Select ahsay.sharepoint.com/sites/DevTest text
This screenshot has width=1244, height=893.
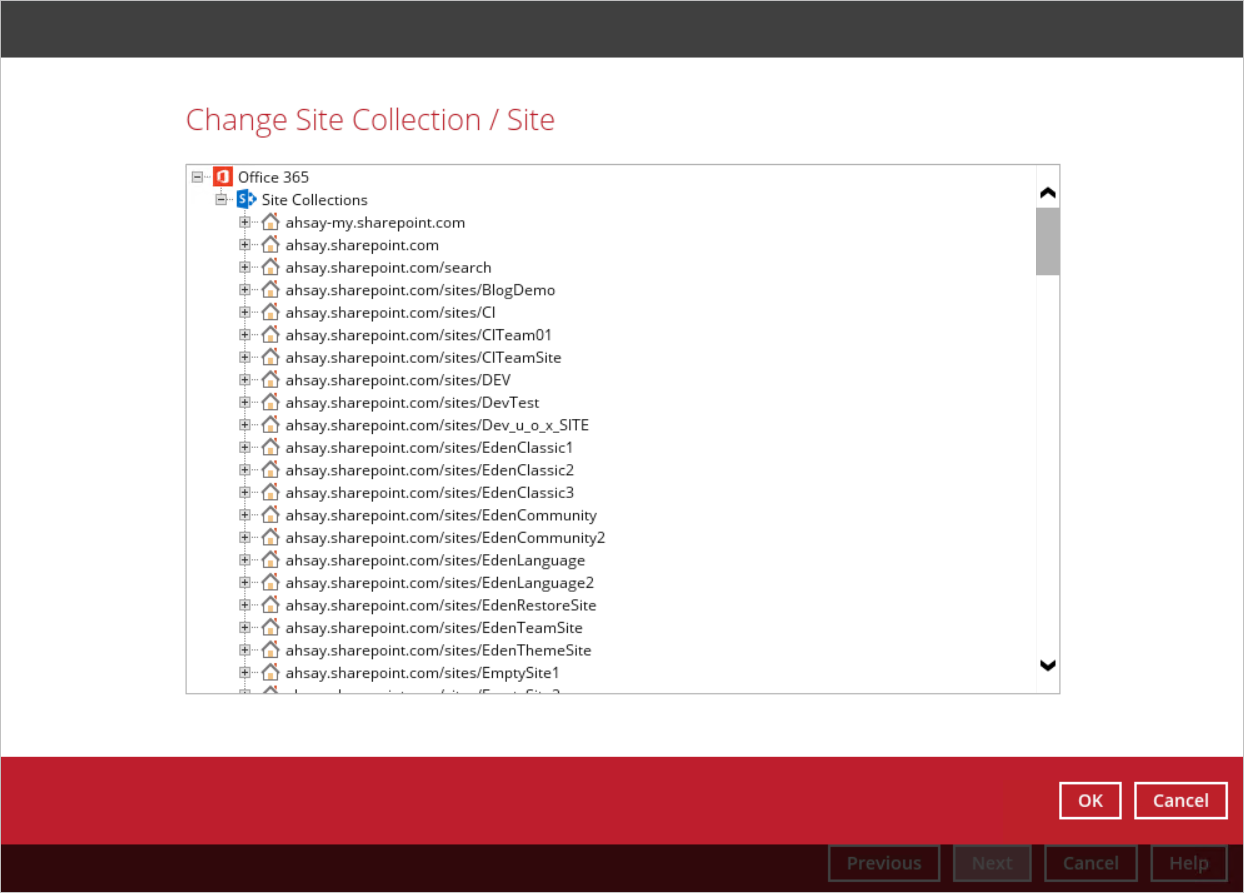click(412, 402)
